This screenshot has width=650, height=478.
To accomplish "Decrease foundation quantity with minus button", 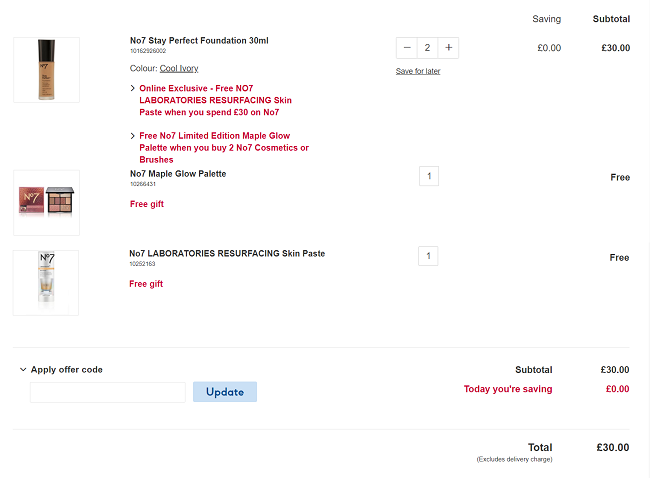I will (407, 48).
